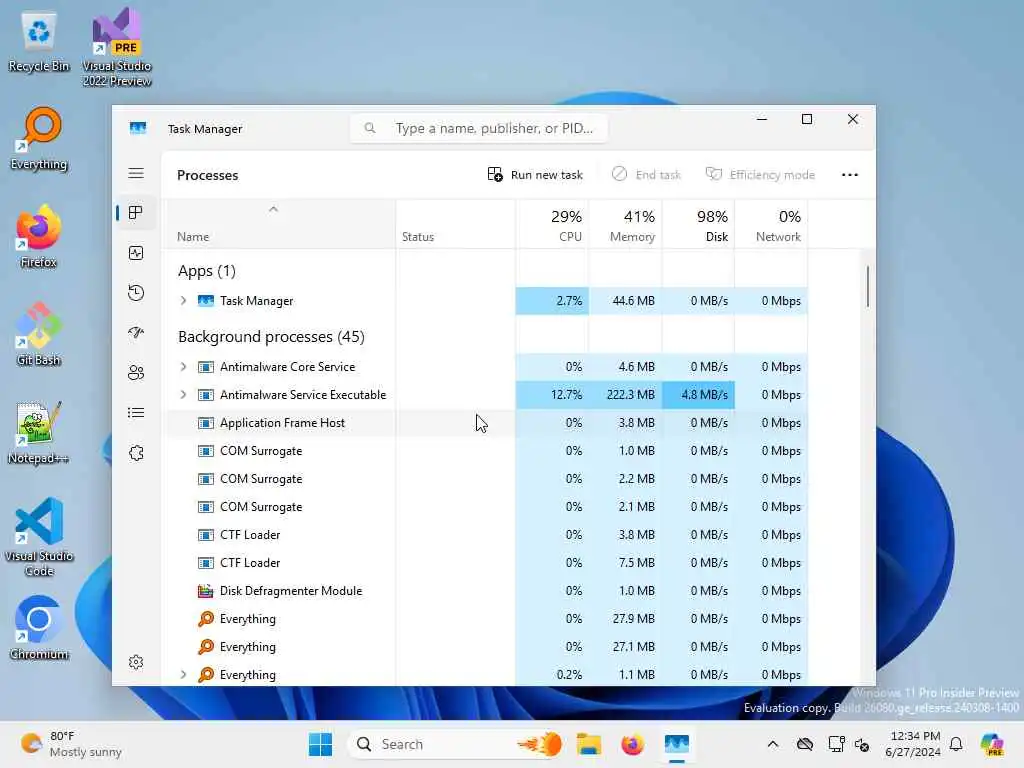Viewport: 1024px width, 768px height.
Task: Open Windows Start menu button
Action: coord(321,744)
